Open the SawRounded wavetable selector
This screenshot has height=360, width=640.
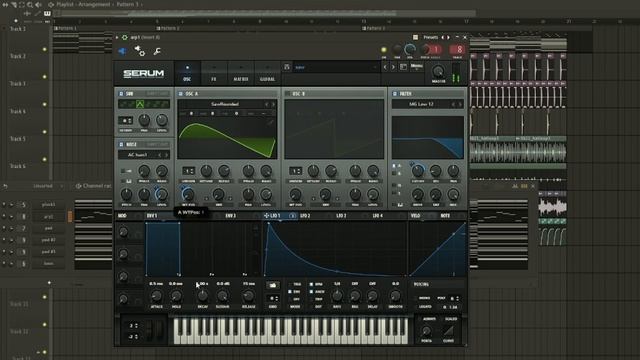coord(224,104)
